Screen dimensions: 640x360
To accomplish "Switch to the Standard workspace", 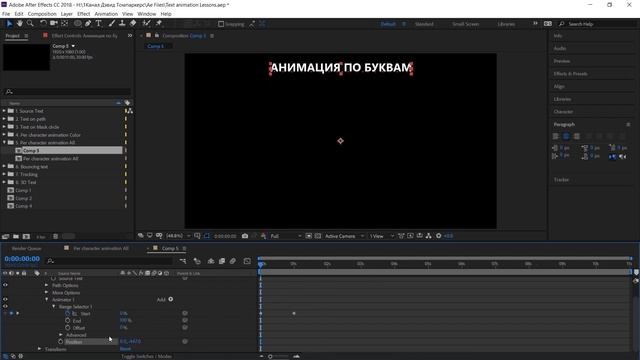I will pos(424,24).
